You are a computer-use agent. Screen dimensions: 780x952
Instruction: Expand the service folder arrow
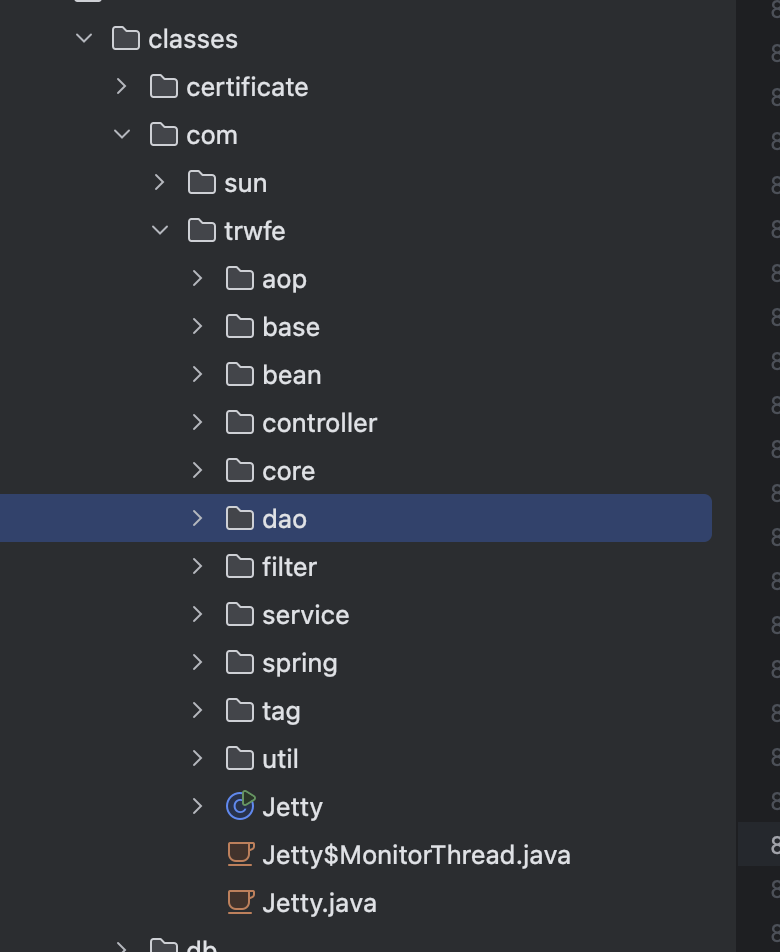pos(198,614)
